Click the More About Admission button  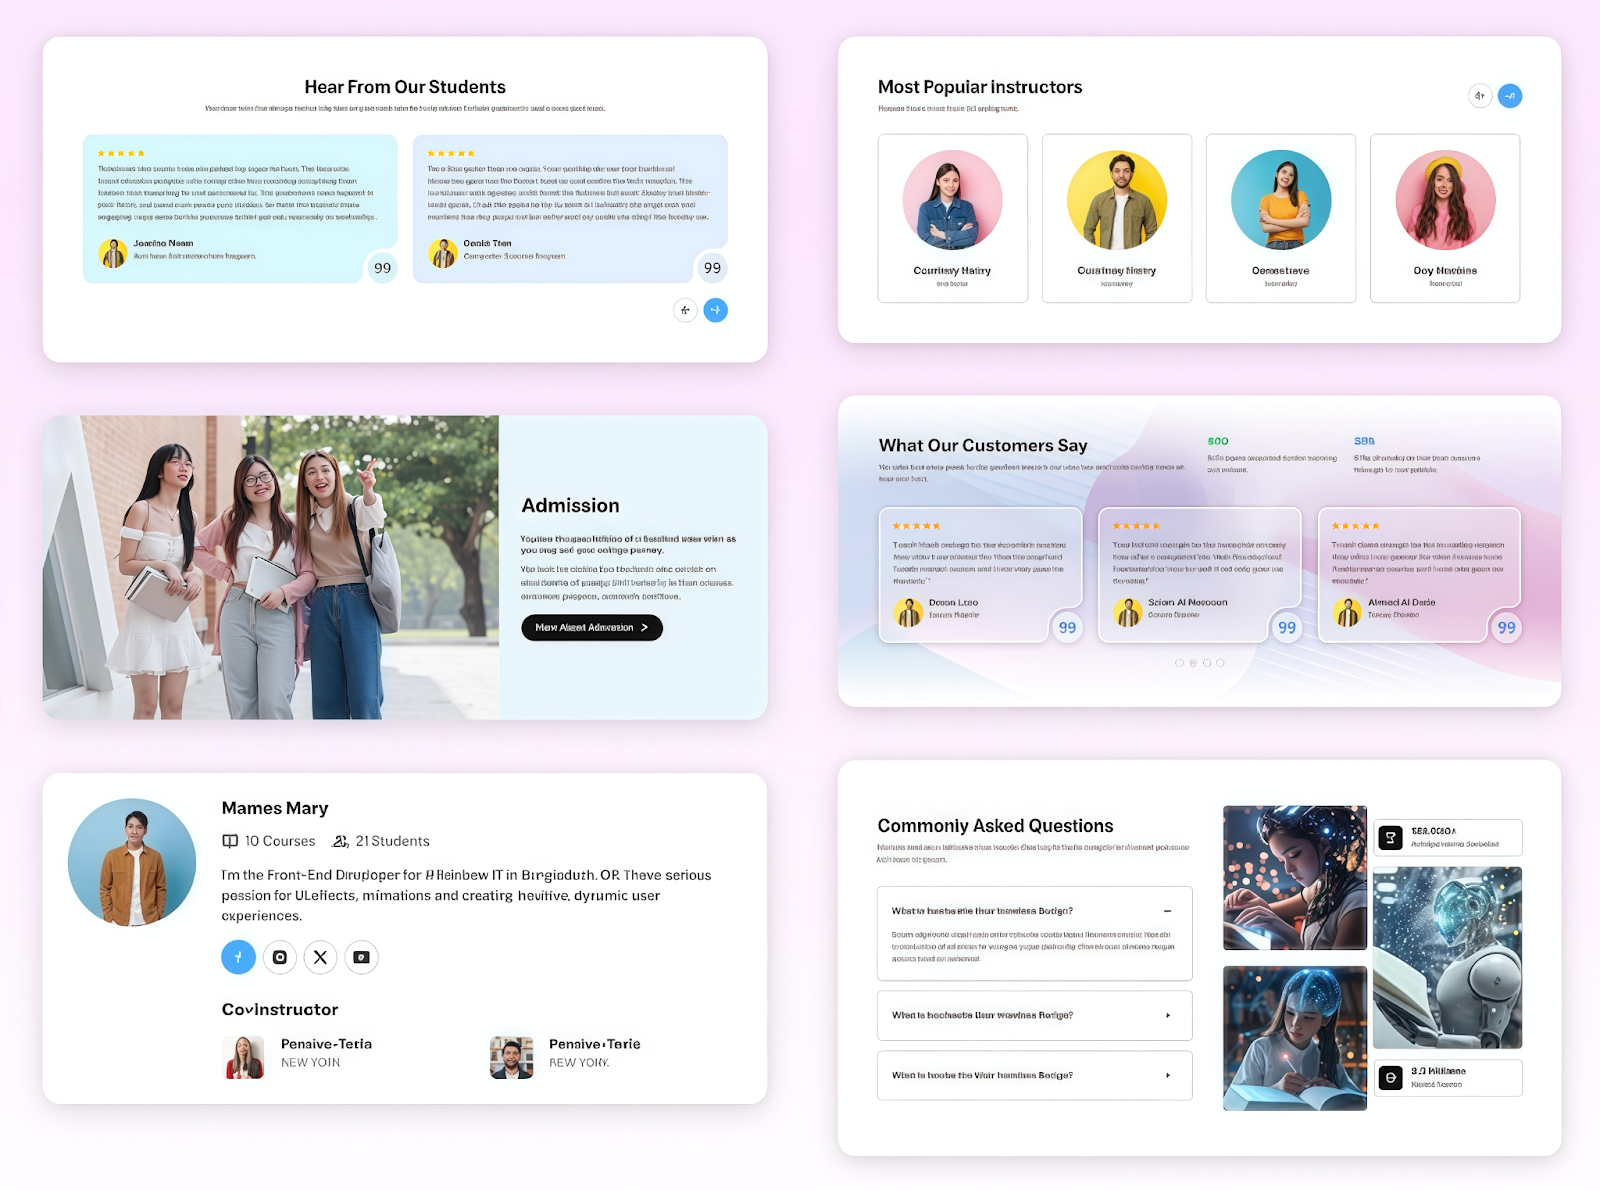591,628
